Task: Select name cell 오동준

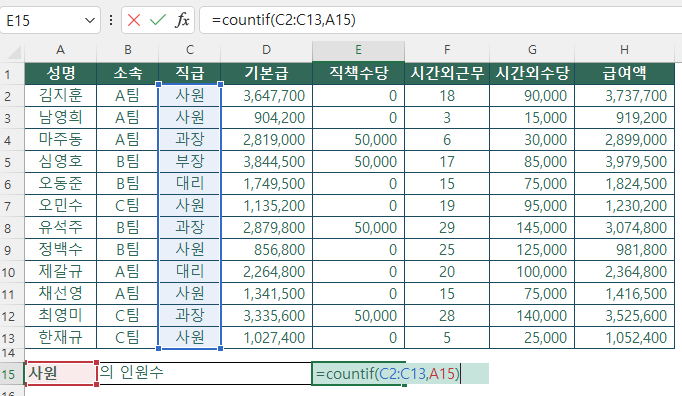Action: (60, 184)
